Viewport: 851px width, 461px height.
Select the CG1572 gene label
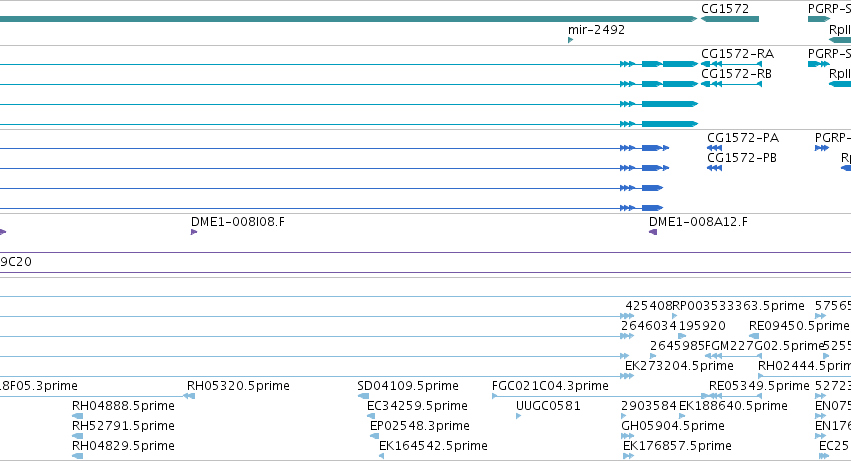coord(725,9)
